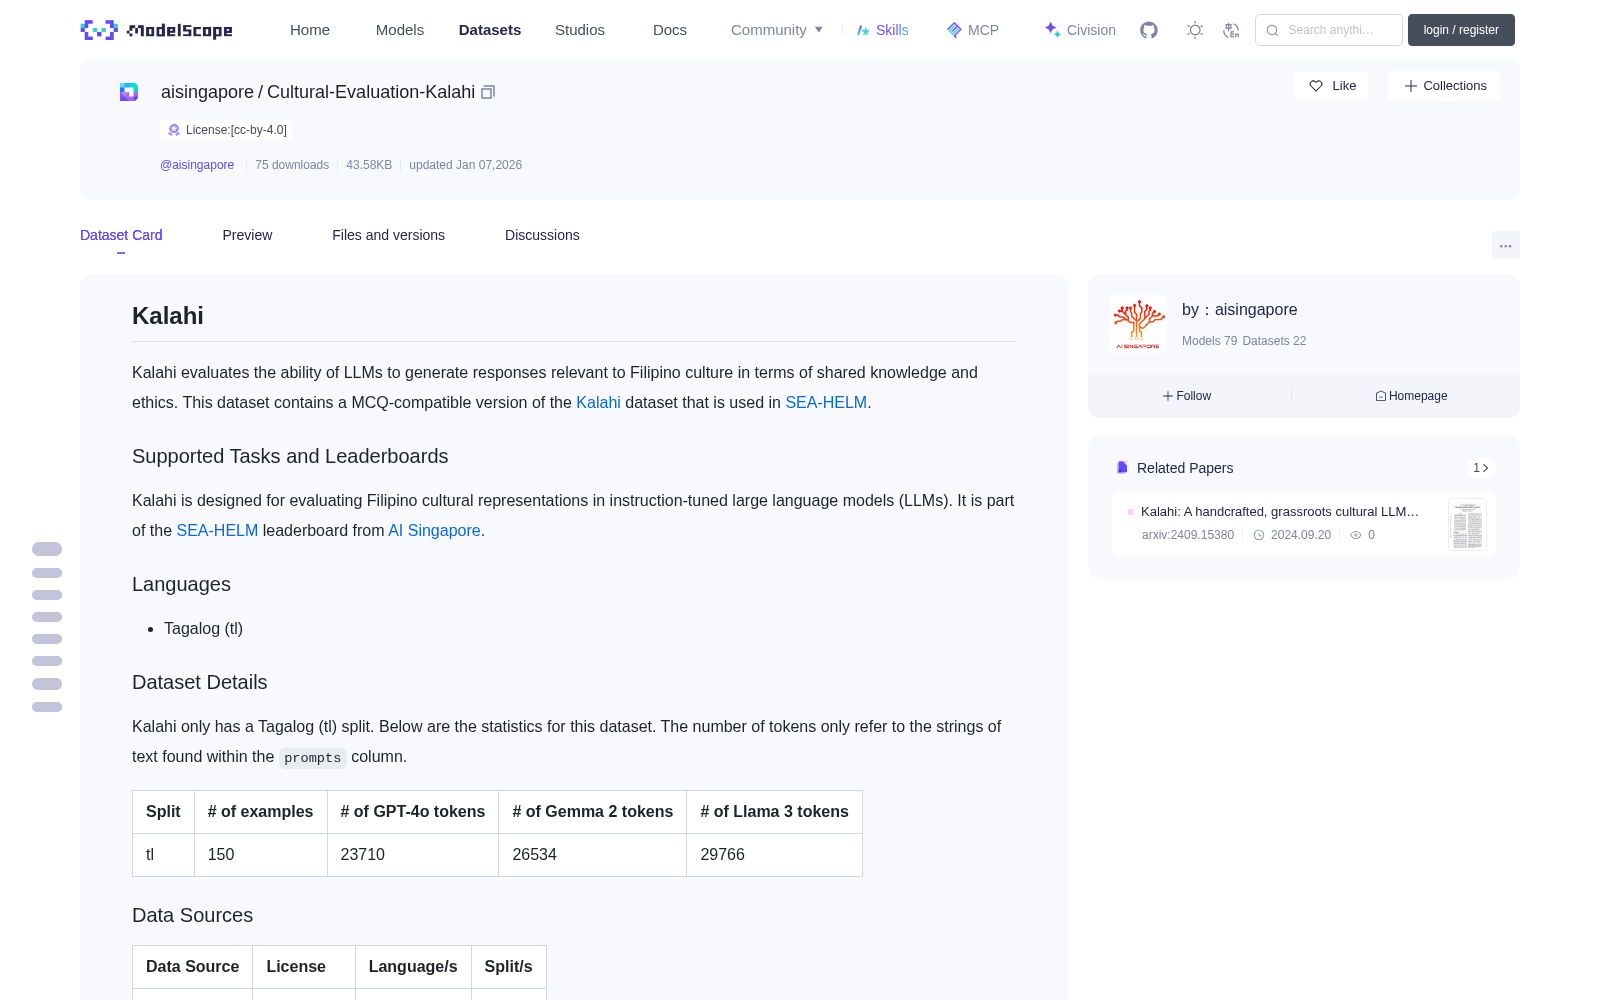Add dataset to Collections

1444,86
